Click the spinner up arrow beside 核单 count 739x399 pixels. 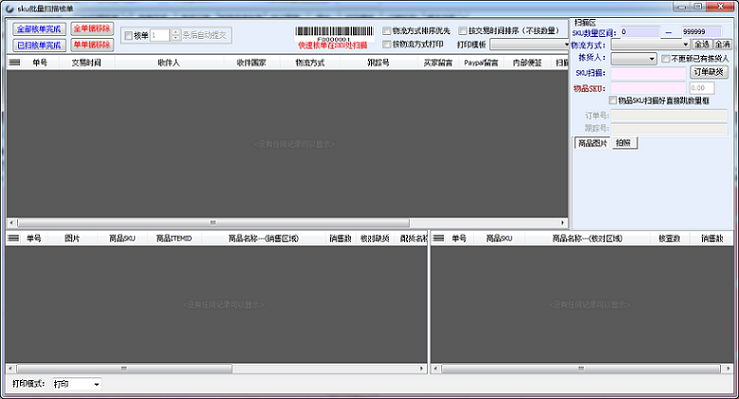(175, 33)
